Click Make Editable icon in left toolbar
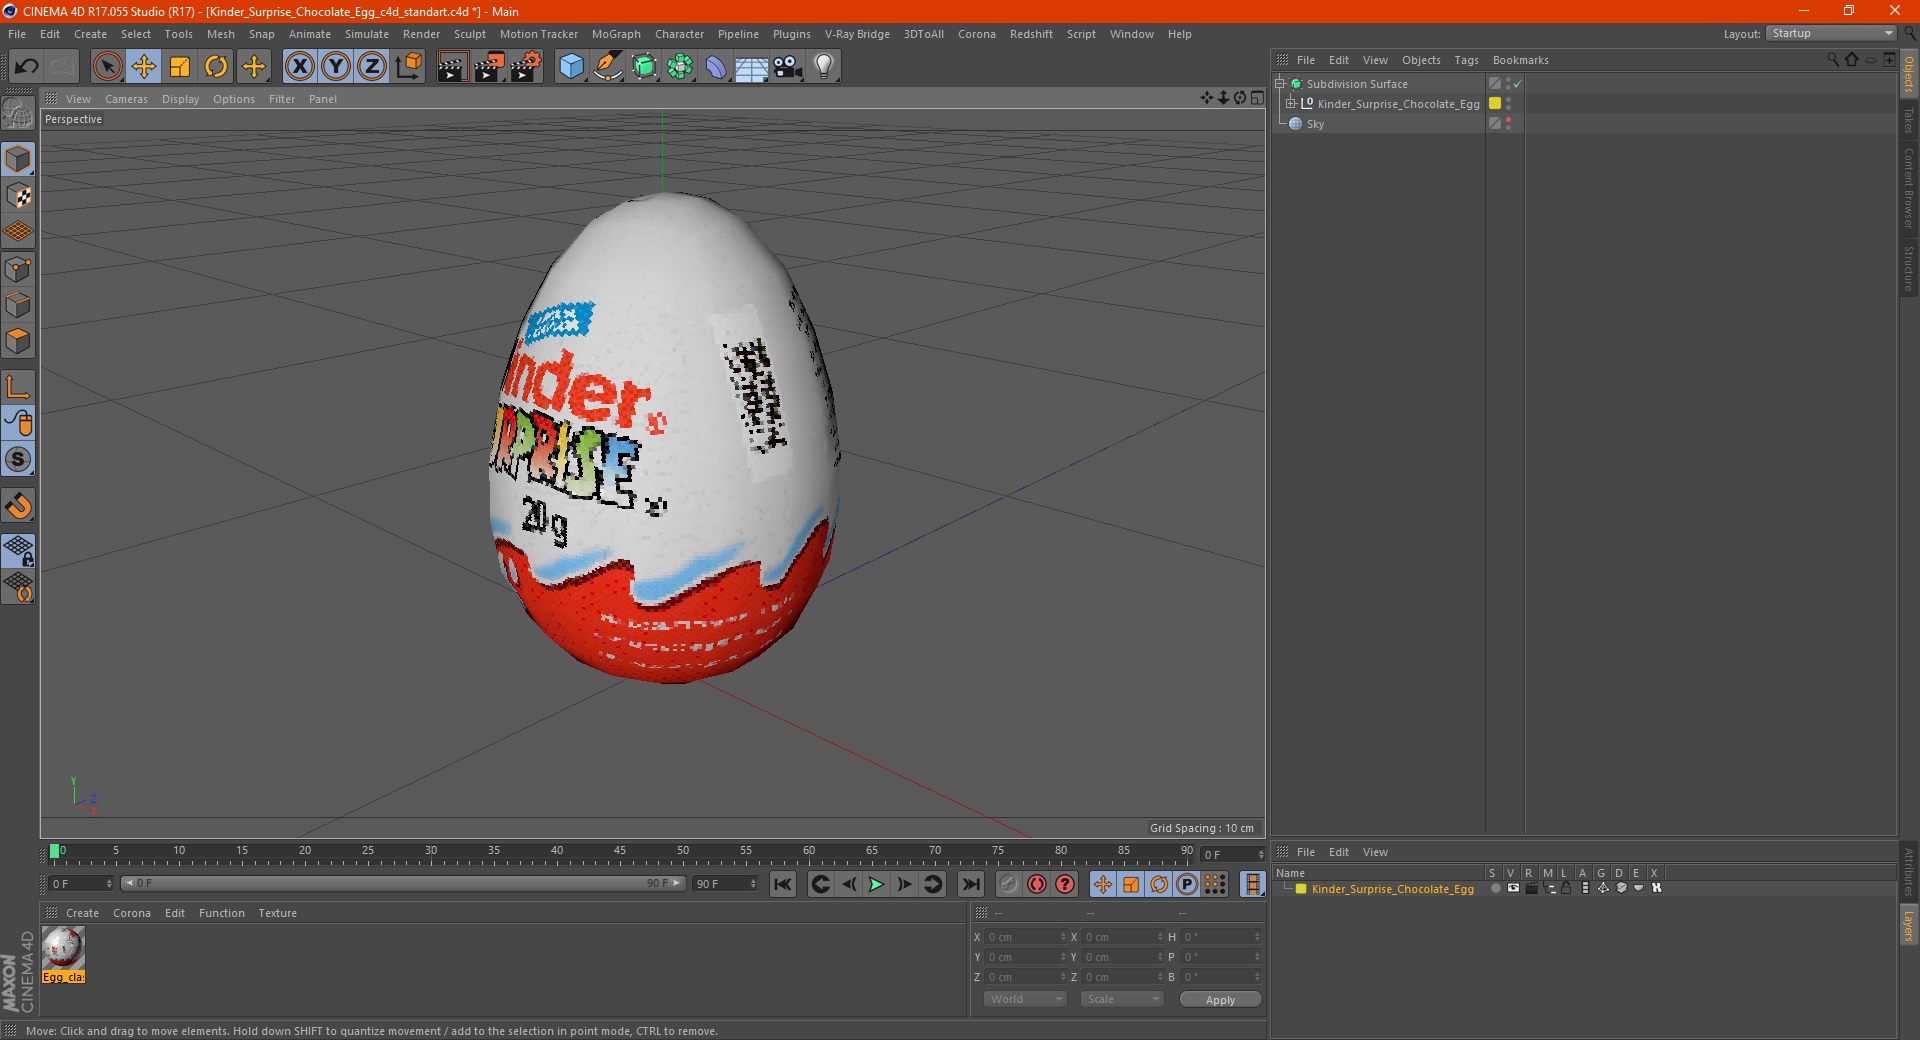Image resolution: width=1920 pixels, height=1040 pixels. coord(18,114)
